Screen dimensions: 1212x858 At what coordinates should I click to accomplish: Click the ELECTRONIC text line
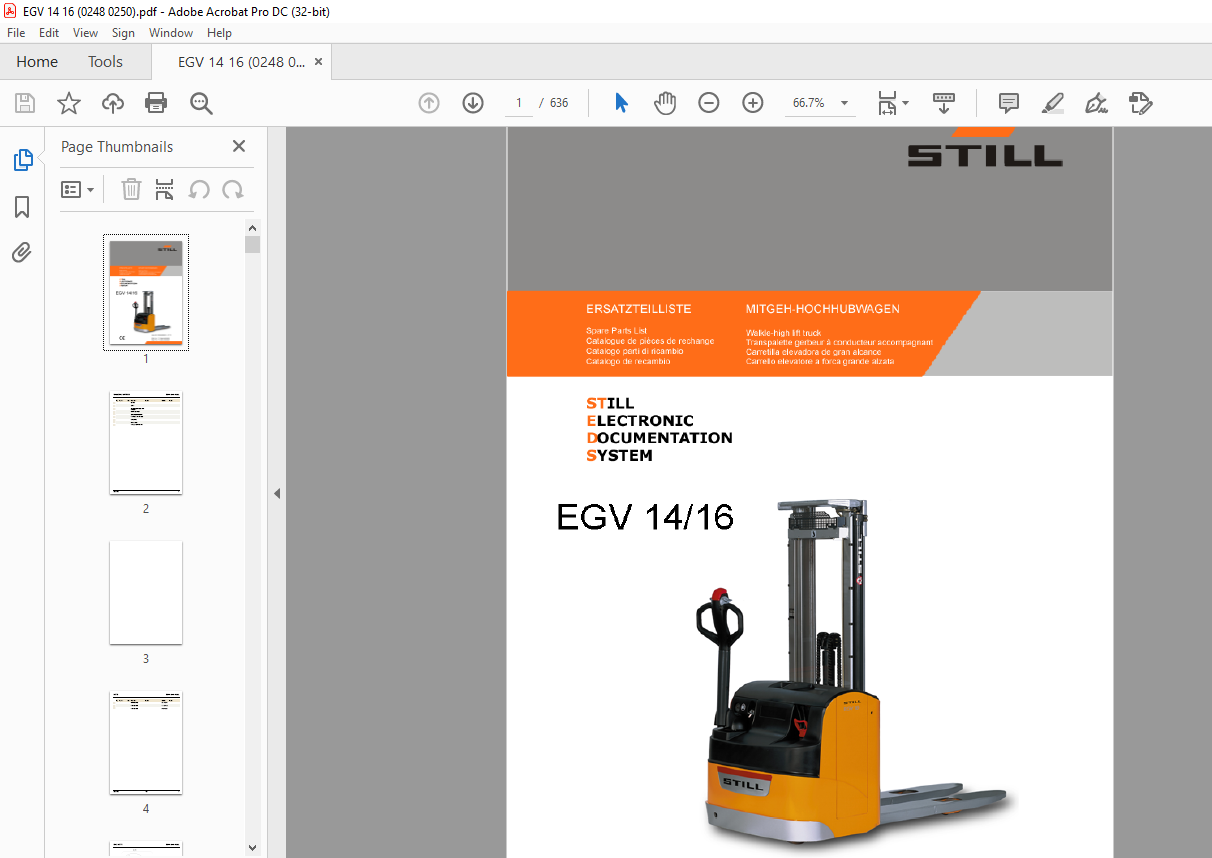click(x=640, y=421)
